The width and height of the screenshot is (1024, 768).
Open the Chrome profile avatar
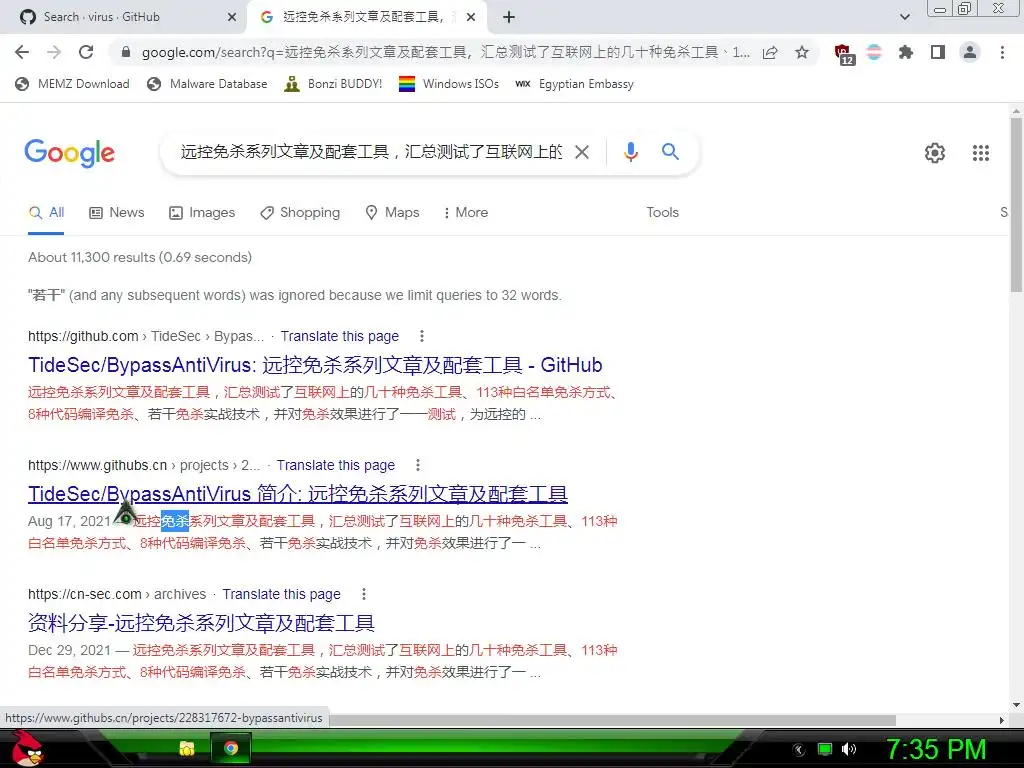(x=970, y=52)
